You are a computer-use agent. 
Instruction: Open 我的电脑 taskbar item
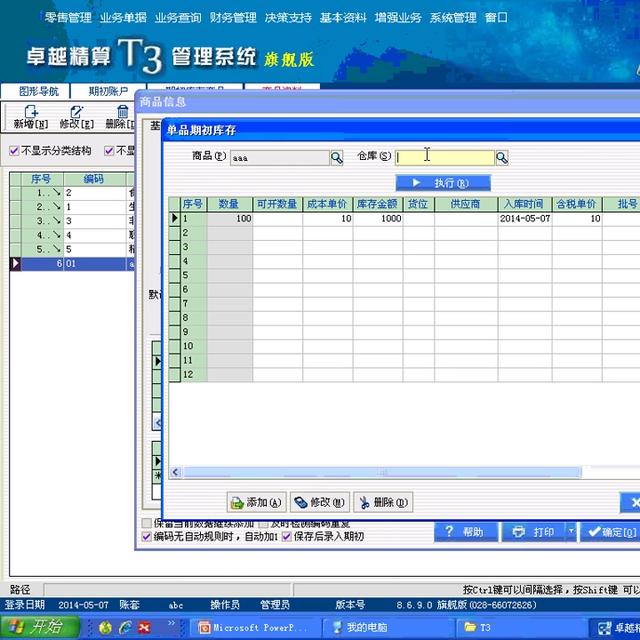[388, 627]
